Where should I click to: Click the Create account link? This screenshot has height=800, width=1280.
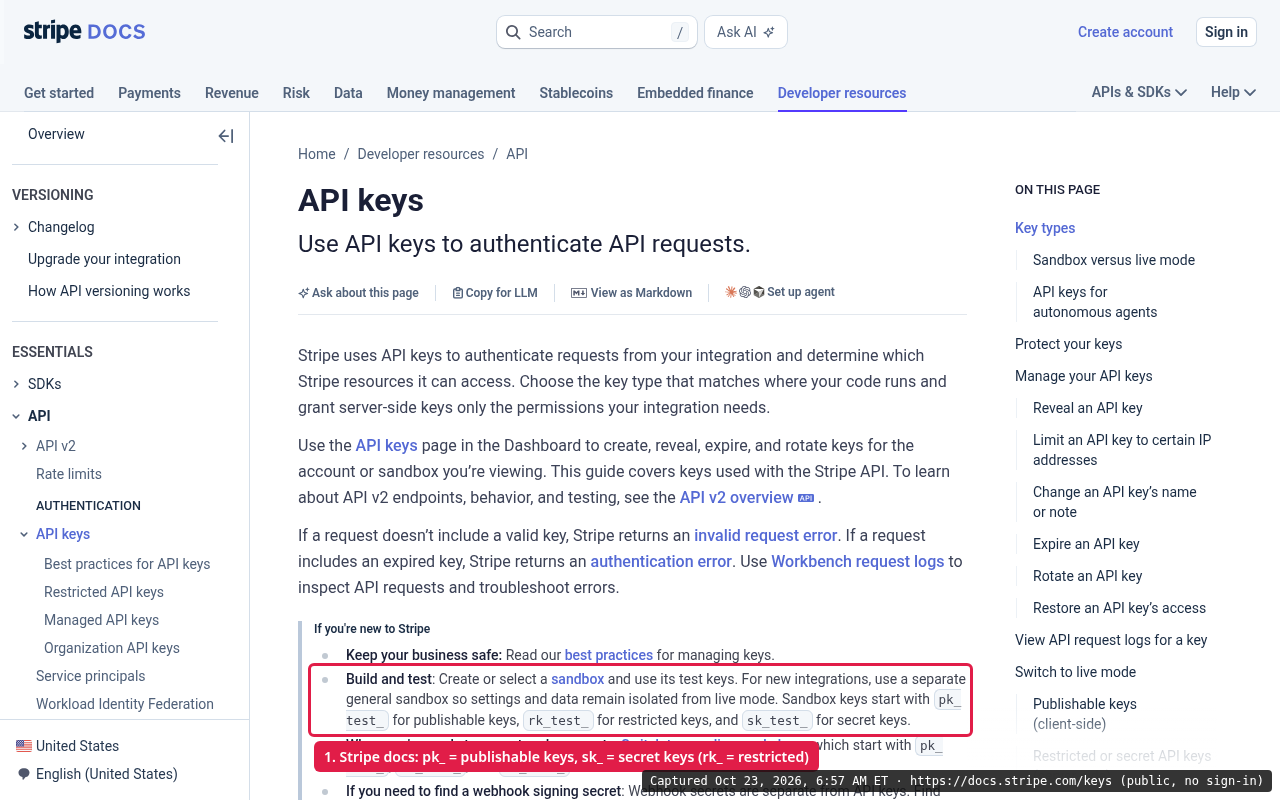click(1125, 32)
